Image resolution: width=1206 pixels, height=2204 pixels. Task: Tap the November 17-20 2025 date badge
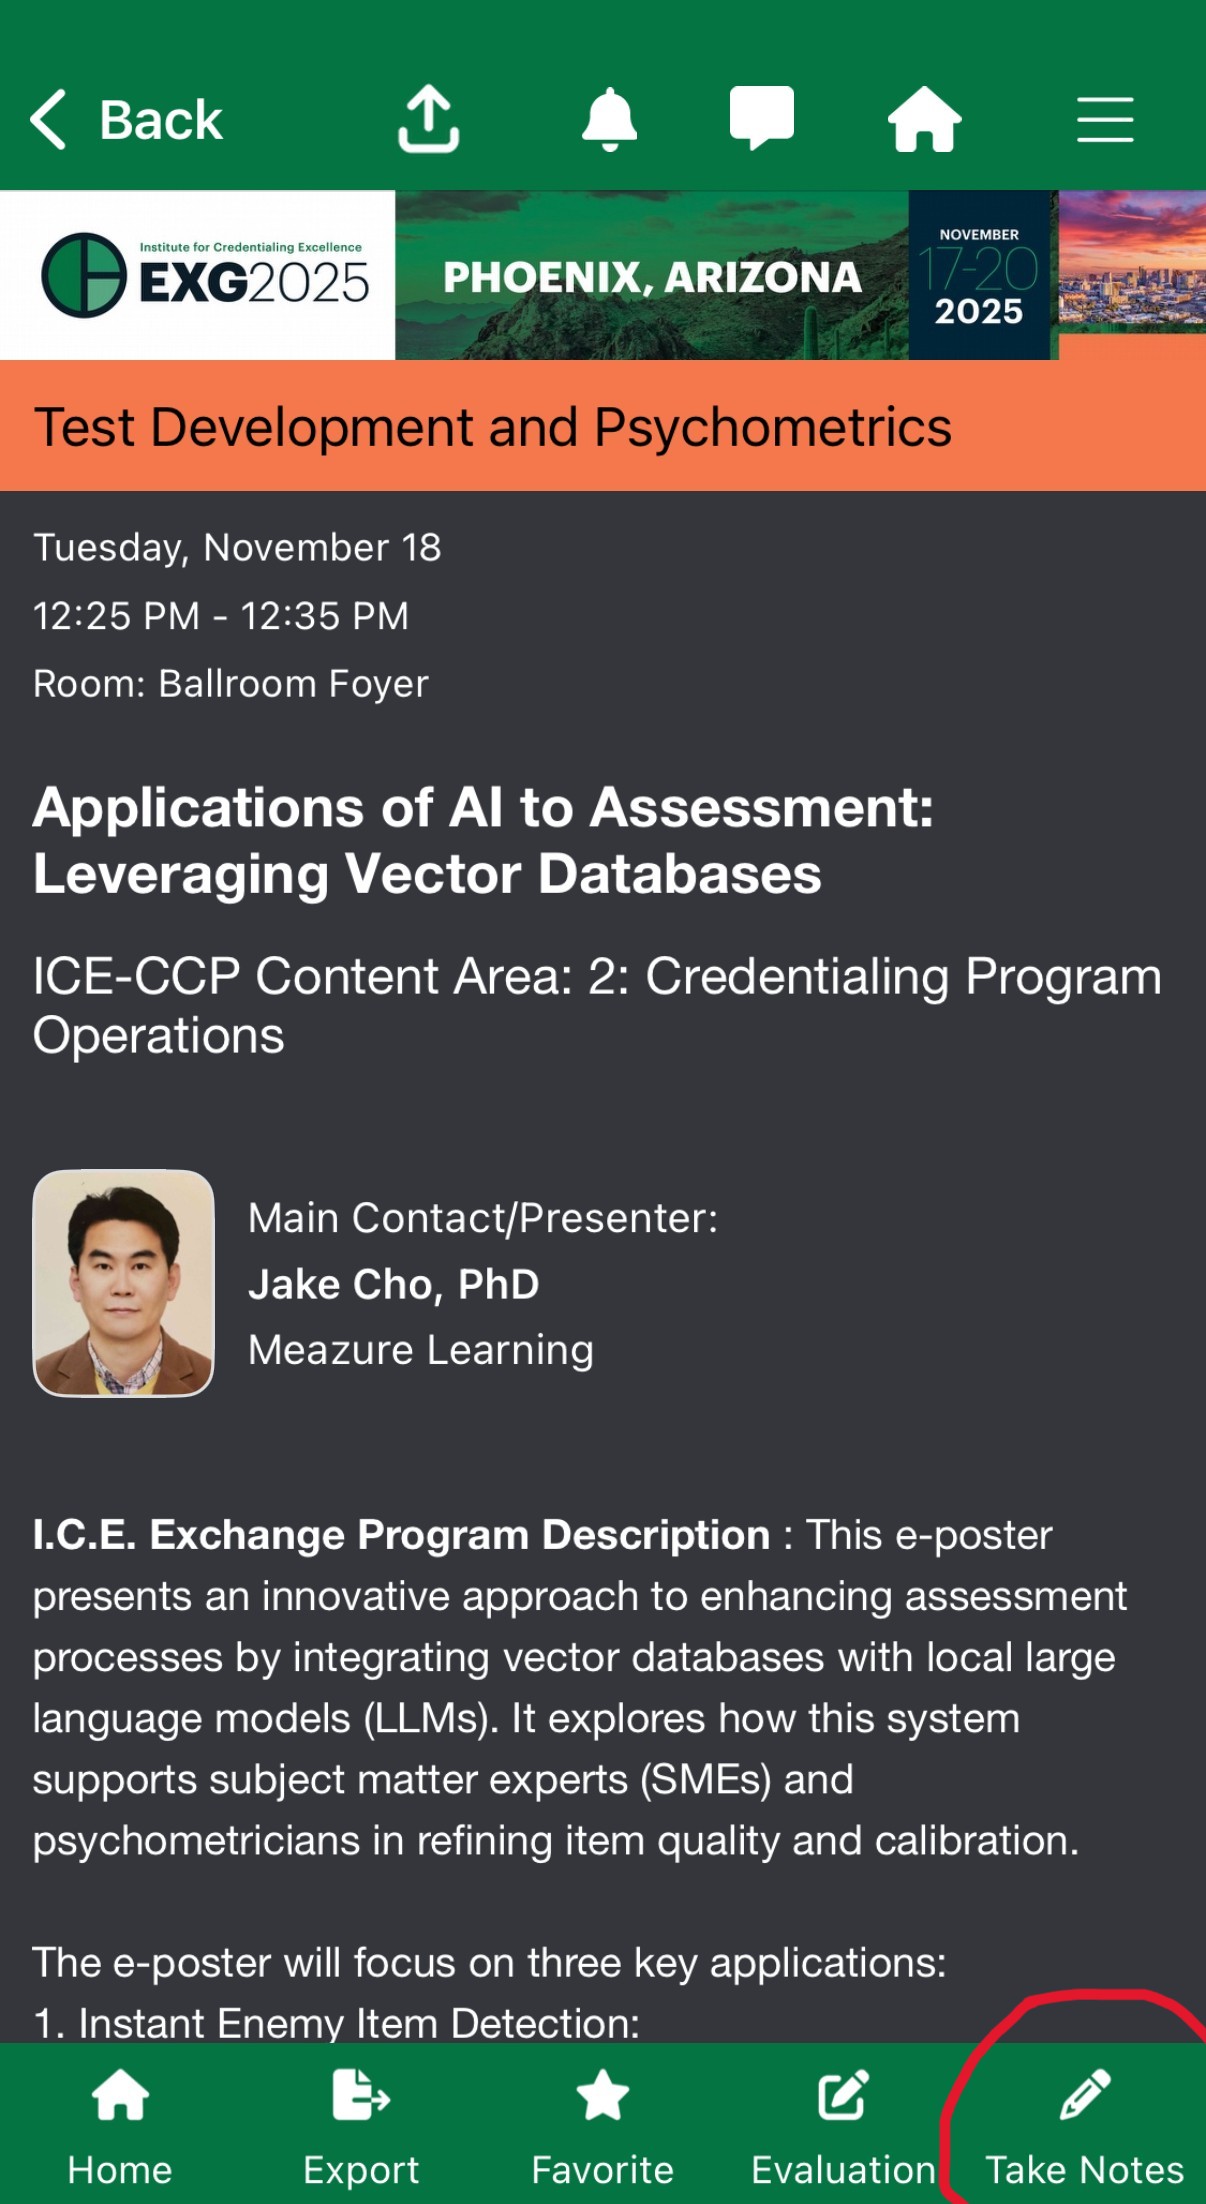click(979, 276)
